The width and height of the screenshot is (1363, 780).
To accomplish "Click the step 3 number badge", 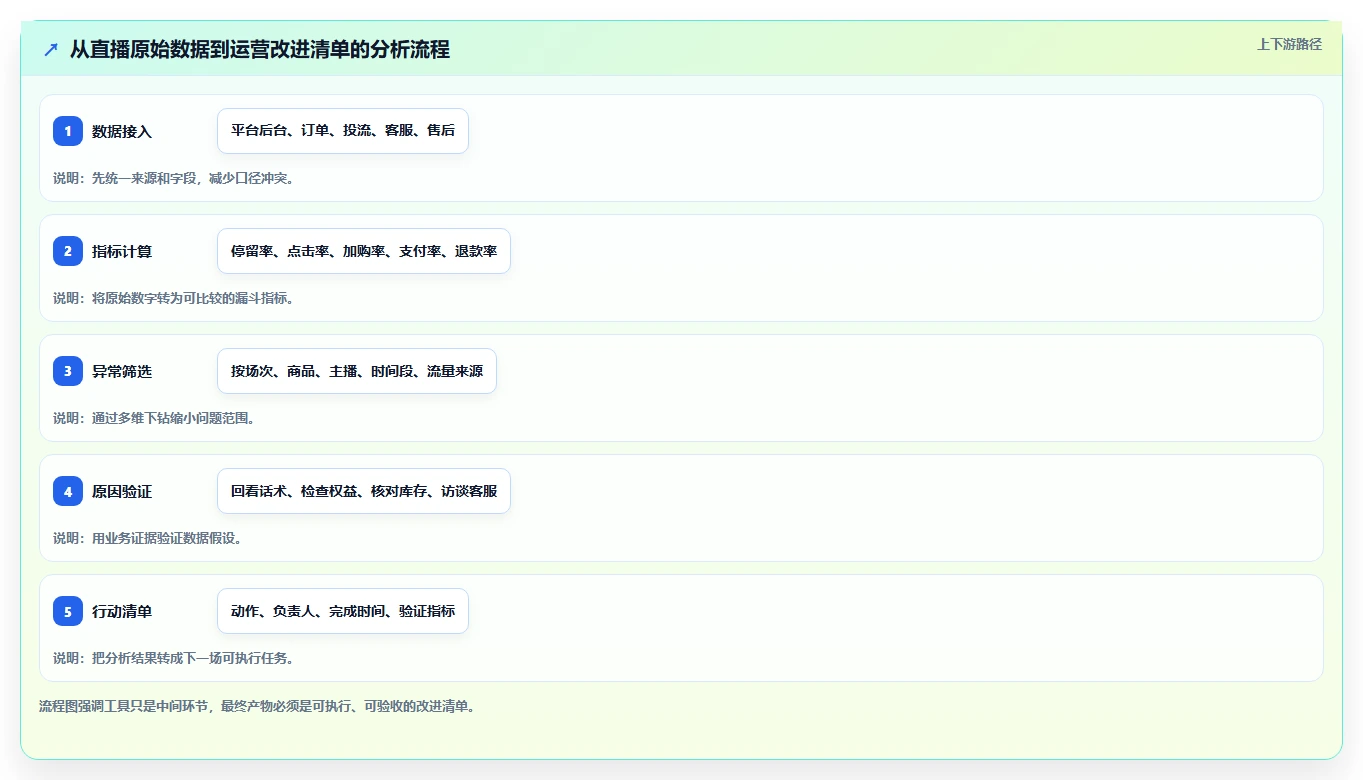I will point(68,371).
